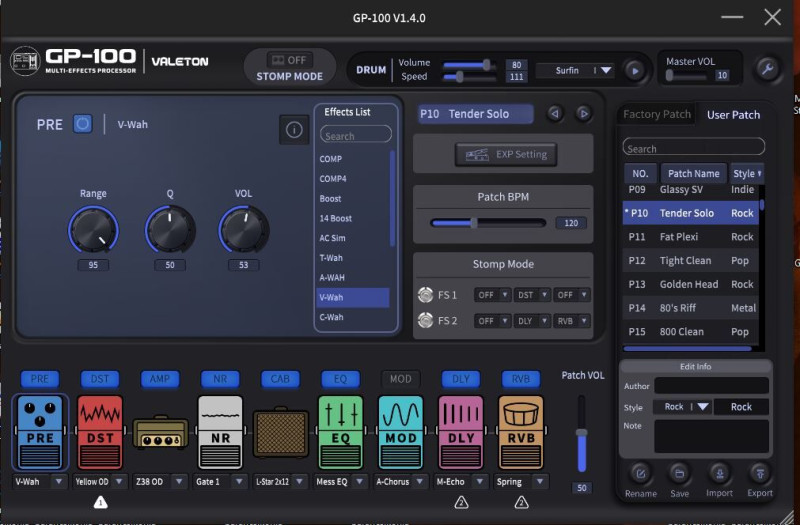Adjust the Patch VOL vertical slider
Image resolution: width=800 pixels, height=525 pixels.
coord(582,434)
